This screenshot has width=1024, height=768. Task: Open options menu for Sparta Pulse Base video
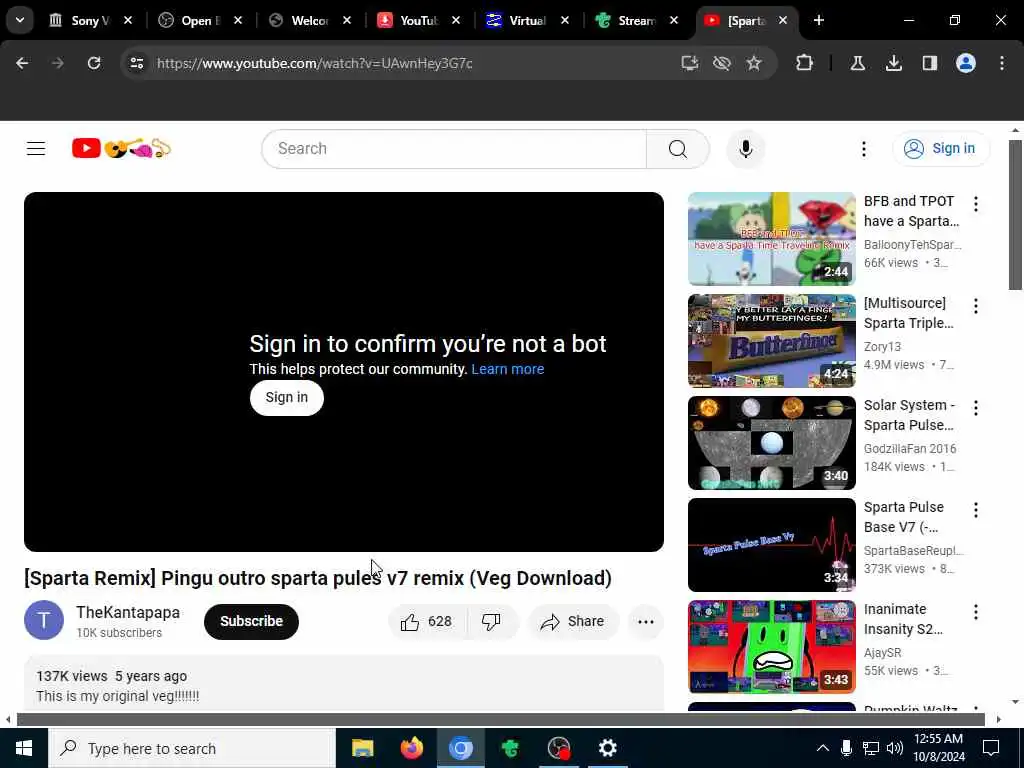(x=976, y=510)
